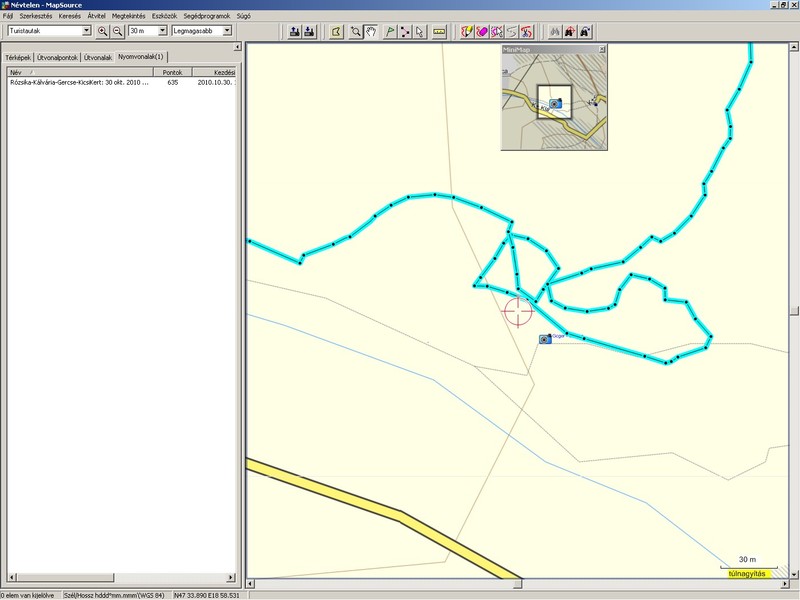The width and height of the screenshot is (800, 600).
Task: Select the Distance/Bearing ruler tool
Action: tap(439, 31)
